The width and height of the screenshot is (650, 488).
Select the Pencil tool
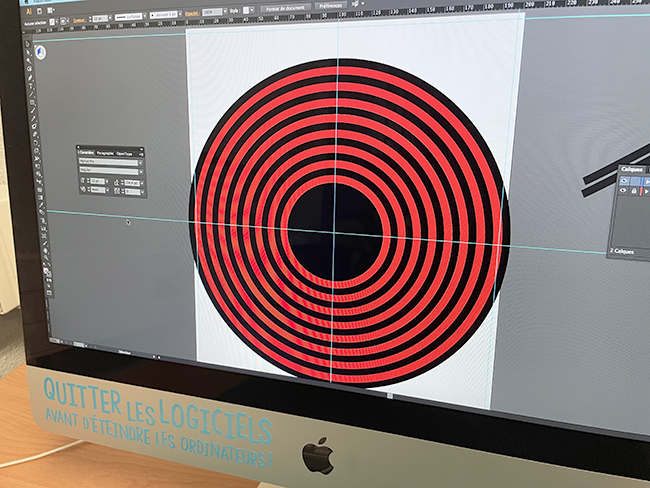[x=33, y=119]
